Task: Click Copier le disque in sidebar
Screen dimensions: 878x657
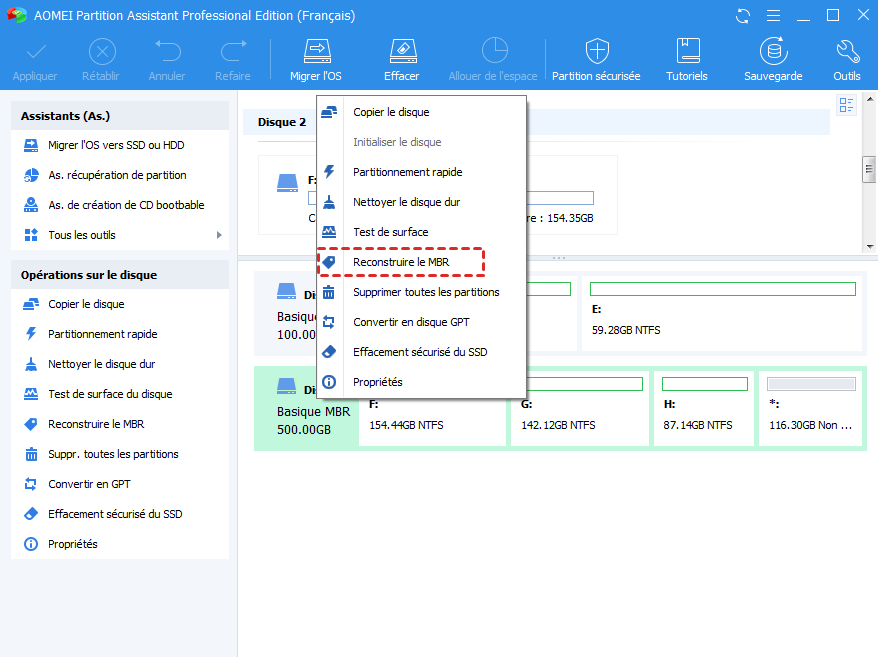Action: pyautogui.click(x=86, y=304)
